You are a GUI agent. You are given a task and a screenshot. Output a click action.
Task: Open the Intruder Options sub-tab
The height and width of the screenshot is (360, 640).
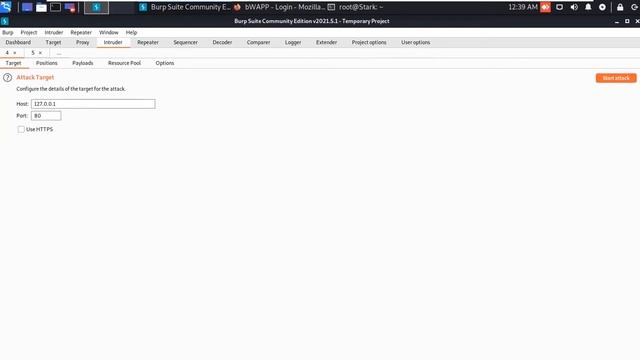click(165, 63)
